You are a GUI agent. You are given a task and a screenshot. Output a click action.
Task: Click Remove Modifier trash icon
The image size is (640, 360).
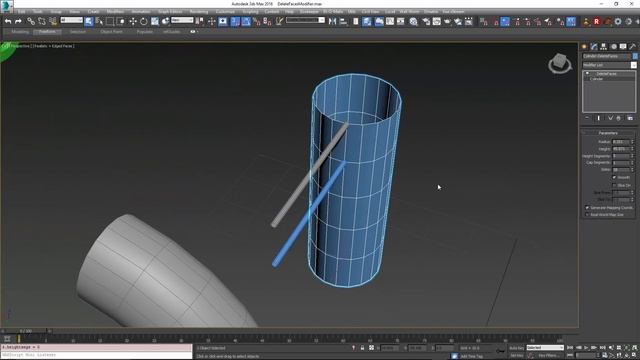(619, 118)
